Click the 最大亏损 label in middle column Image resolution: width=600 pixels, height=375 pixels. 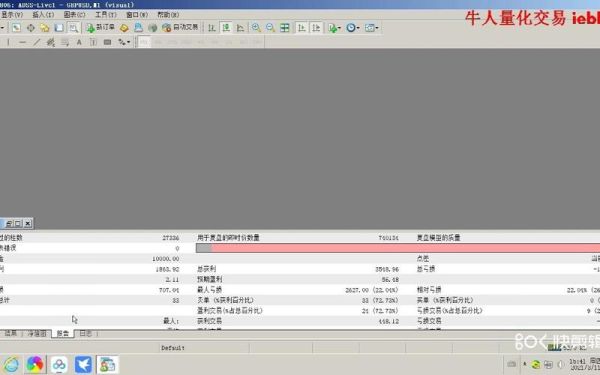(x=210, y=290)
